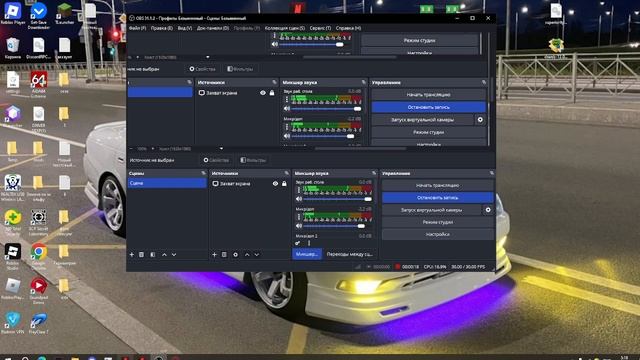Delete scene using Сцены toolbar trash icon
Screen dimensions: 640x360
tap(141, 255)
